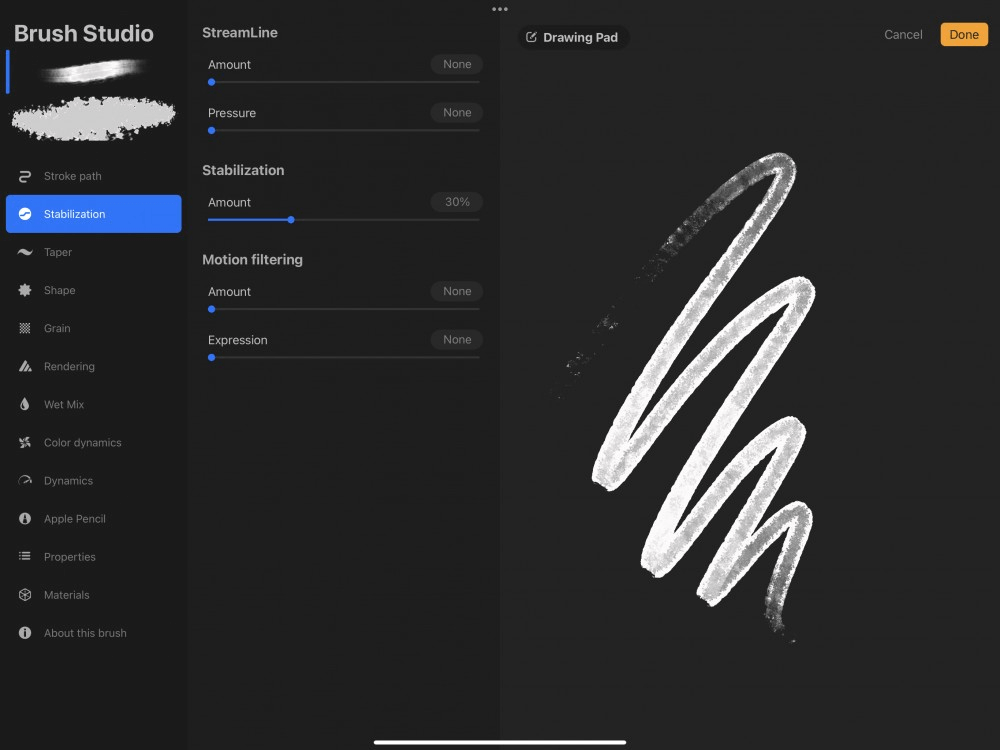
Task: Click the About this brush info icon
Action: click(x=25, y=633)
